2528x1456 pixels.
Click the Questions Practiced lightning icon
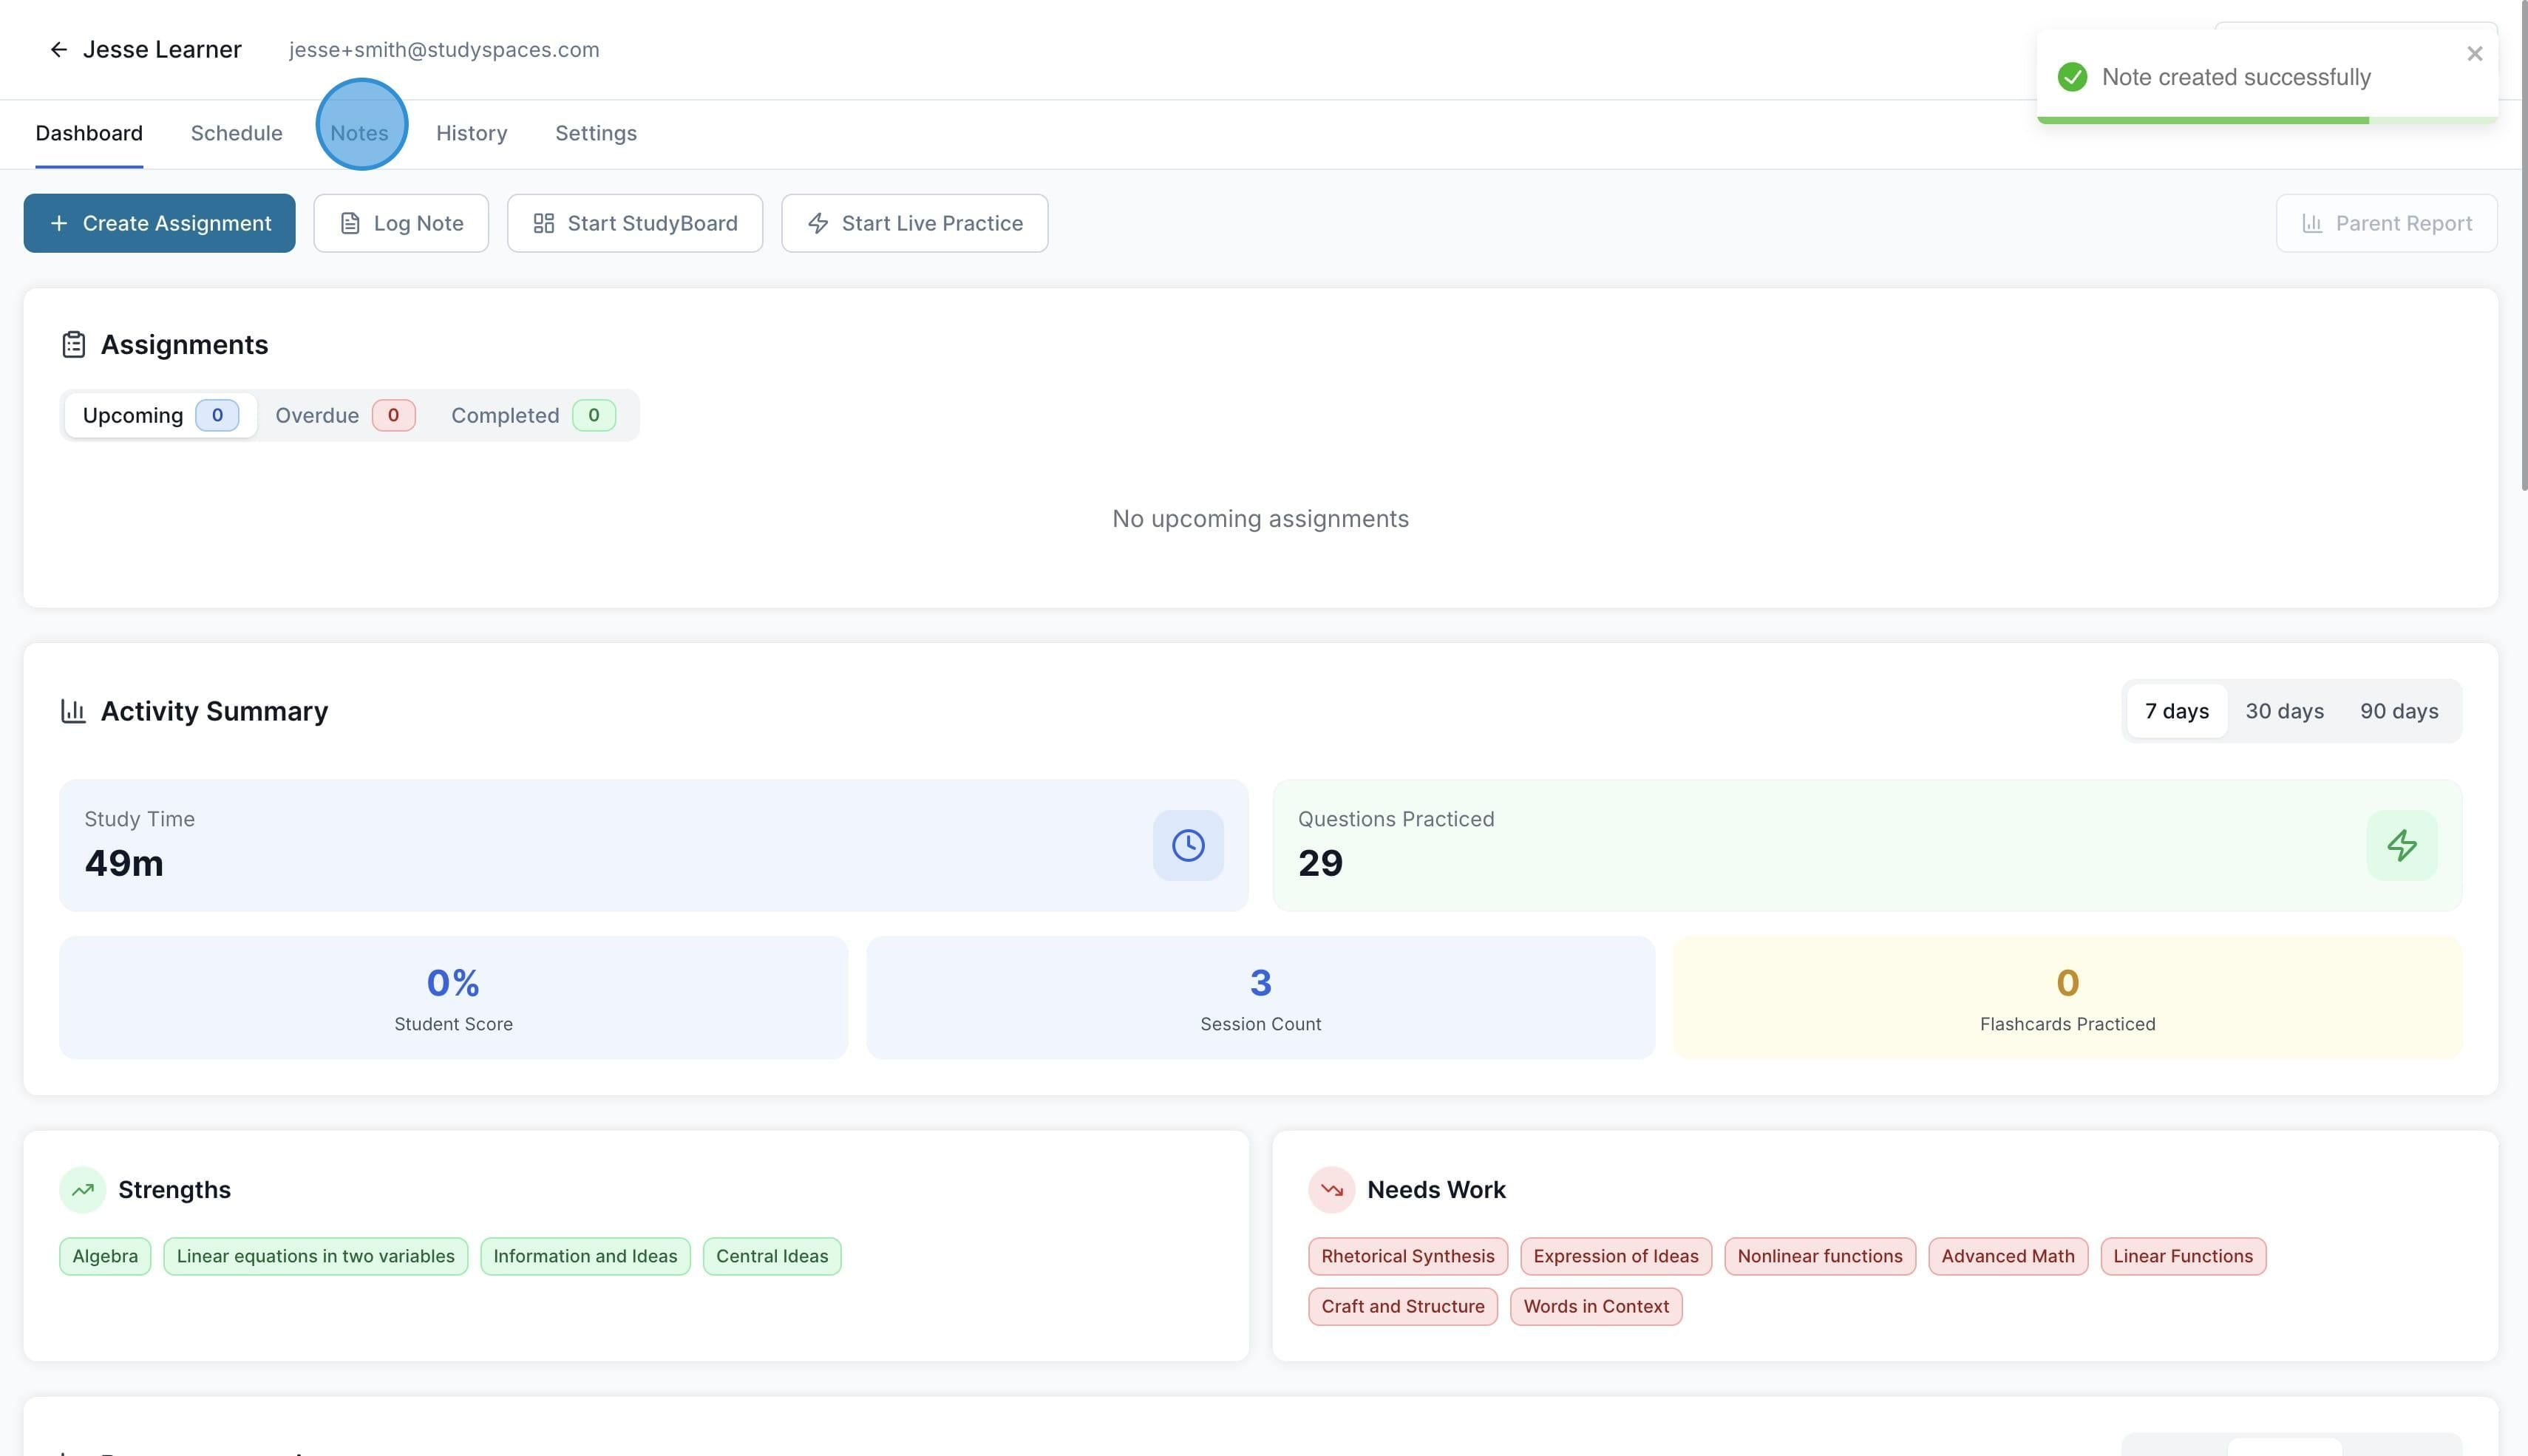click(2401, 846)
